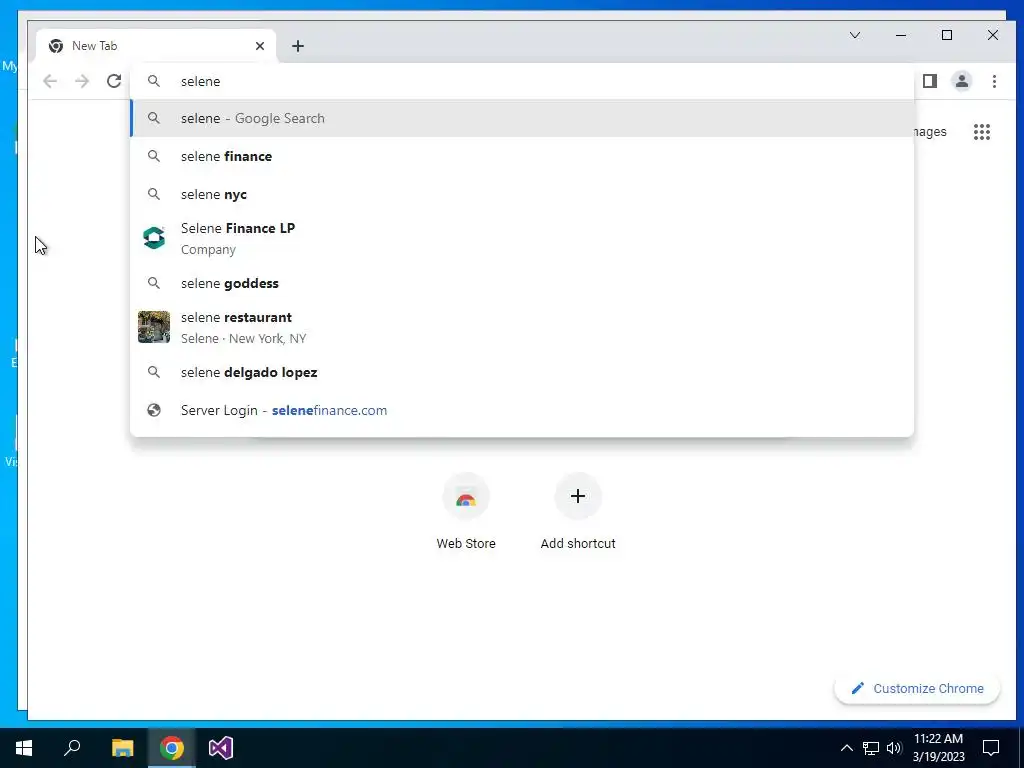Click search icon beside 'selene nyc'
This screenshot has width=1024, height=768.
pos(154,194)
